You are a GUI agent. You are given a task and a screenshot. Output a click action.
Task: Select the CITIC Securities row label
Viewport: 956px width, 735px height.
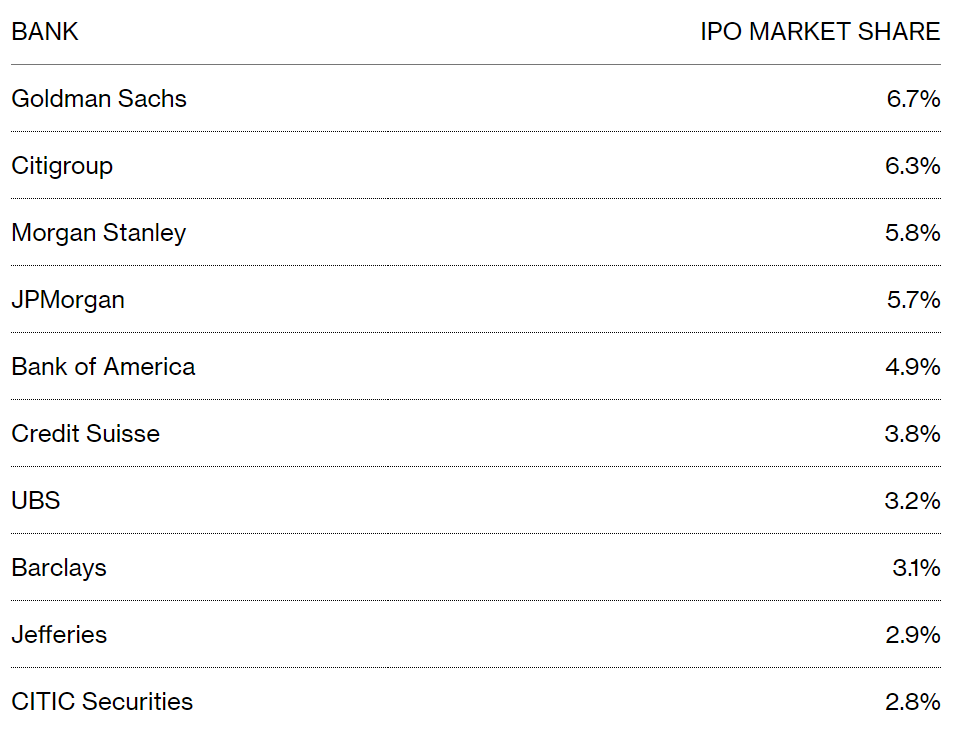click(102, 702)
